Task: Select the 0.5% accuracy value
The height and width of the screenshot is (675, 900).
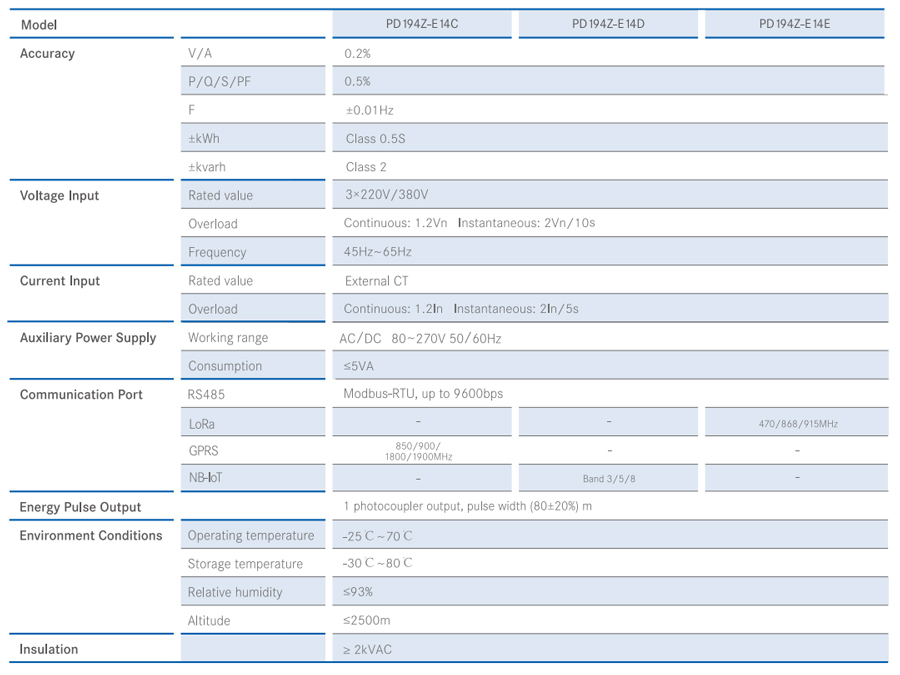Action: point(358,81)
